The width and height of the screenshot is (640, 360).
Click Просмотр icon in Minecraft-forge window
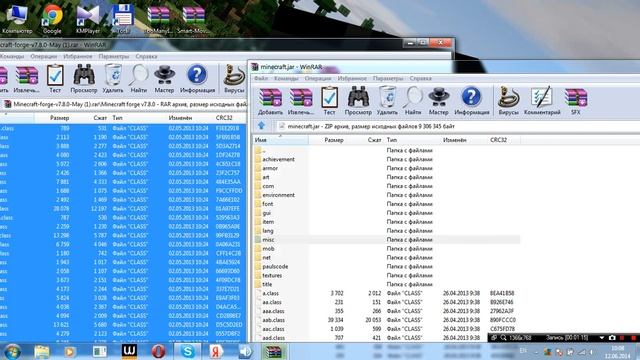point(84,79)
